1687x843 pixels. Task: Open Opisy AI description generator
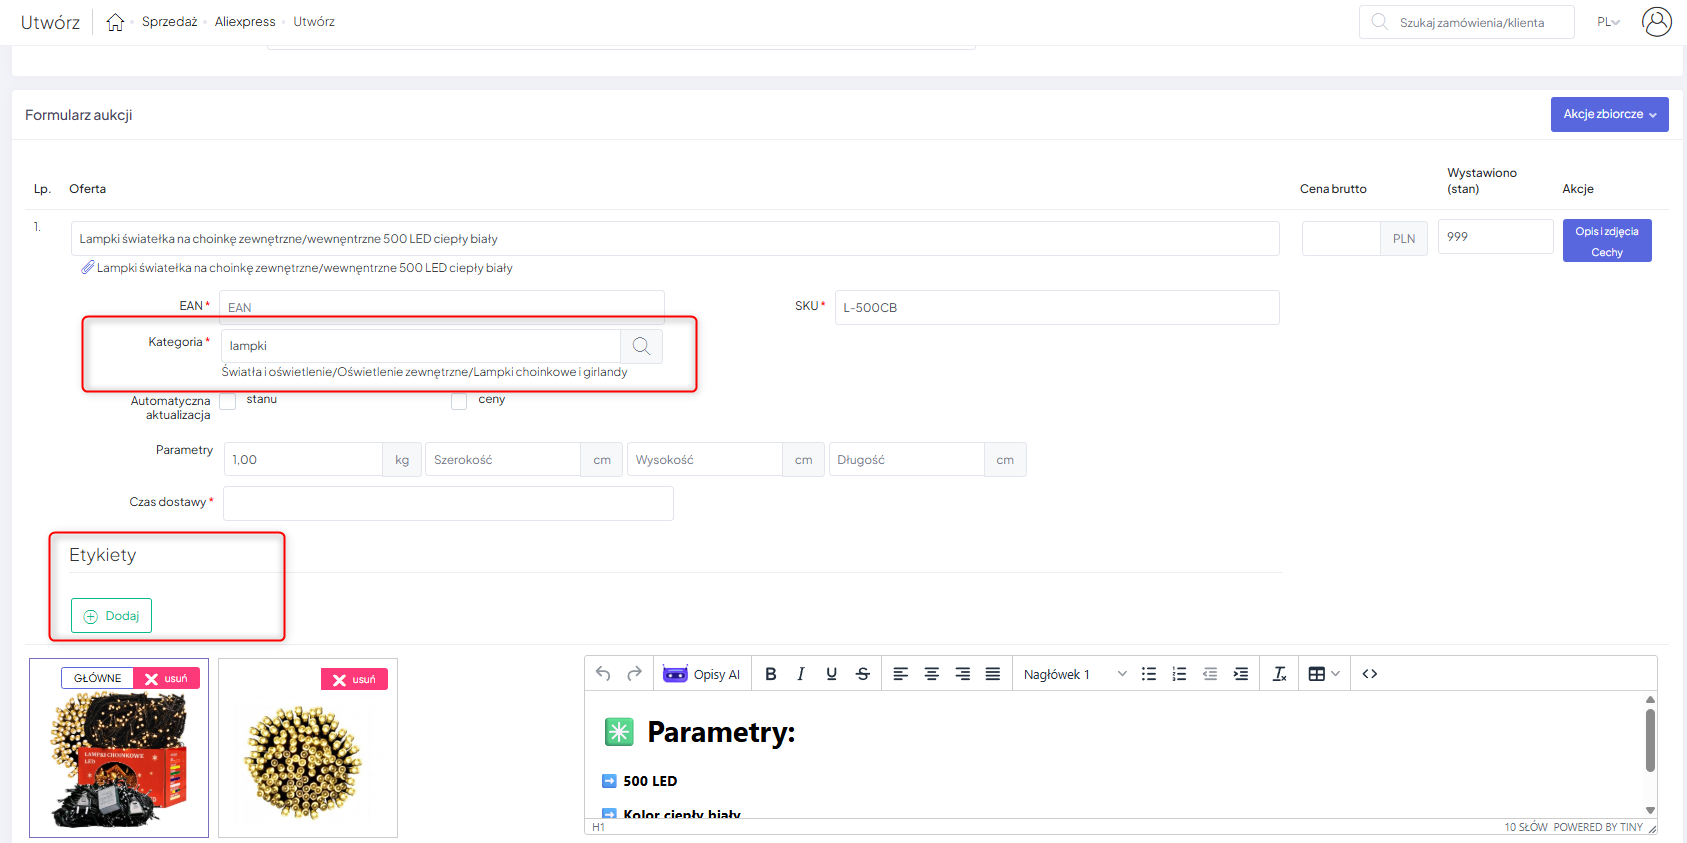point(702,674)
